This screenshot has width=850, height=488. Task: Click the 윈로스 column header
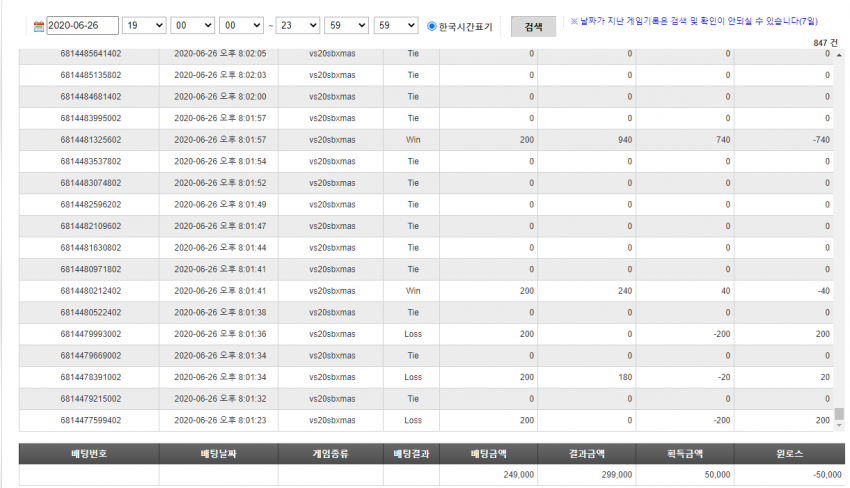click(x=789, y=454)
